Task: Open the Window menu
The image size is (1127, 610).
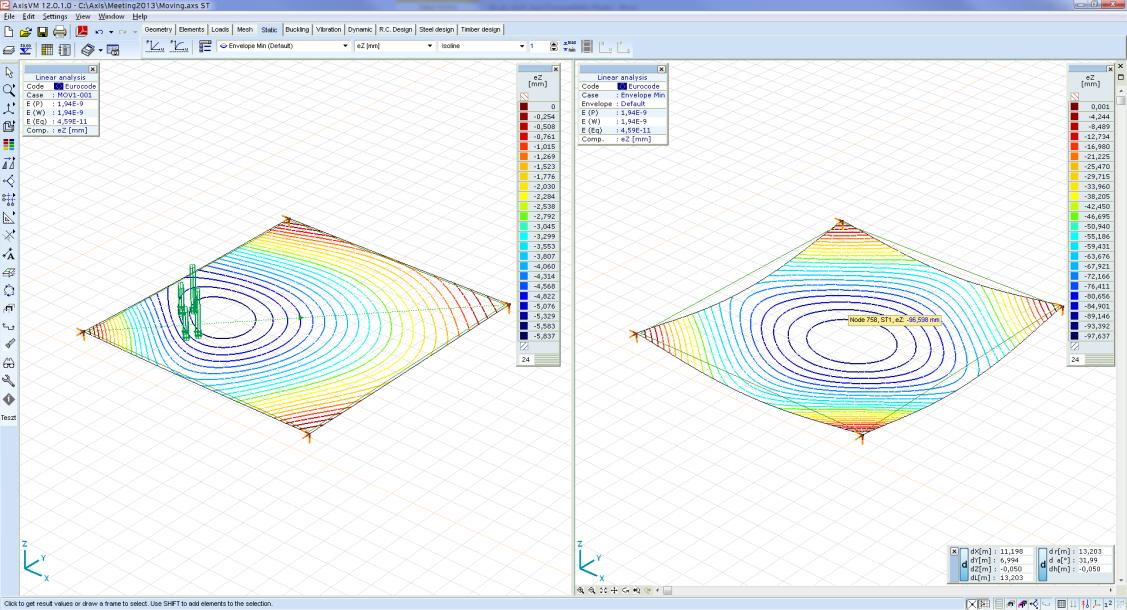Action: tap(111, 17)
